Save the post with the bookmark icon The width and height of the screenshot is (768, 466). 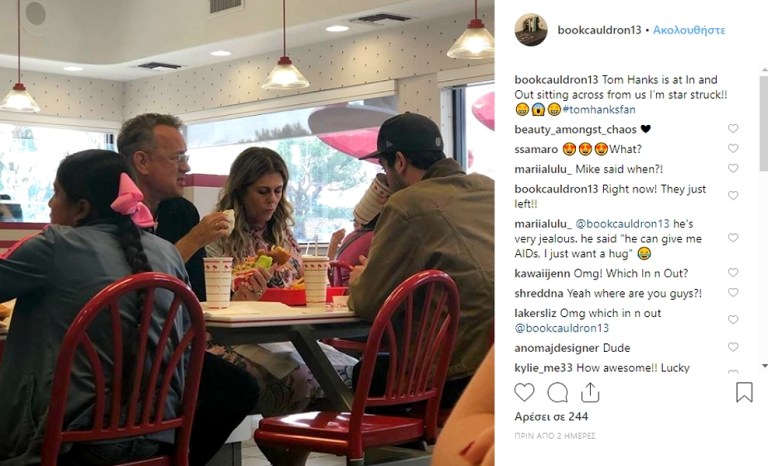pyautogui.click(x=744, y=392)
